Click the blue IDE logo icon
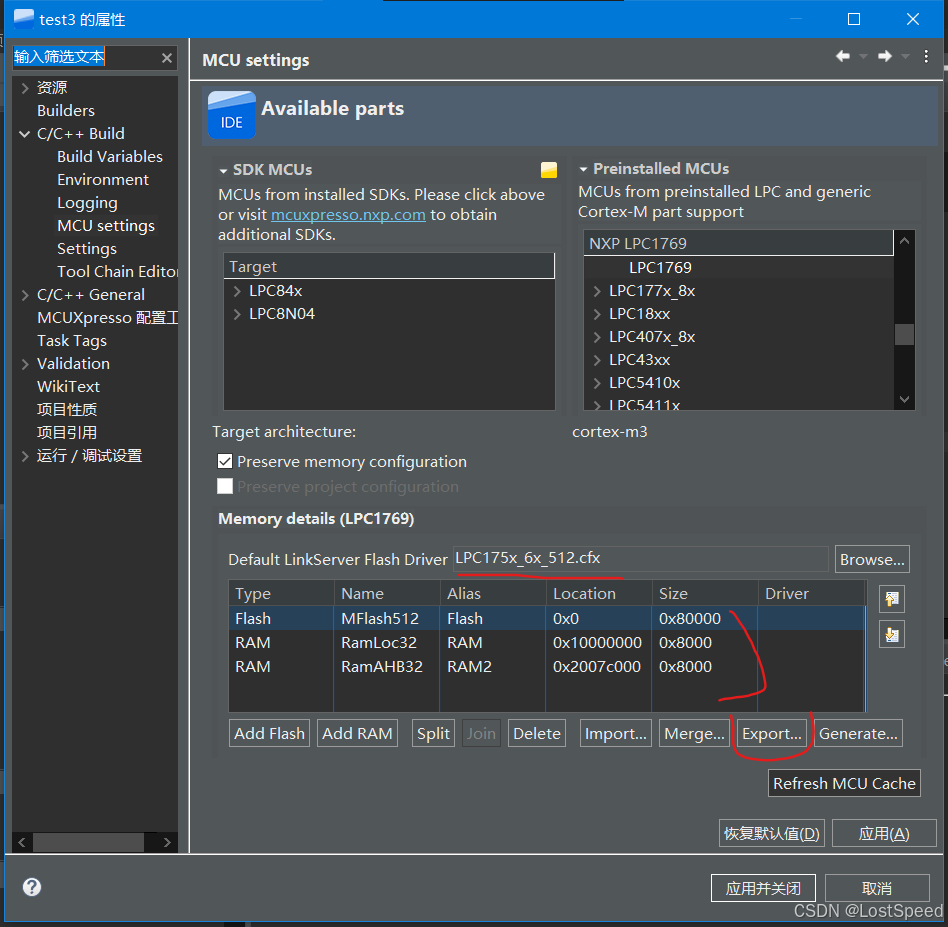 (232, 115)
